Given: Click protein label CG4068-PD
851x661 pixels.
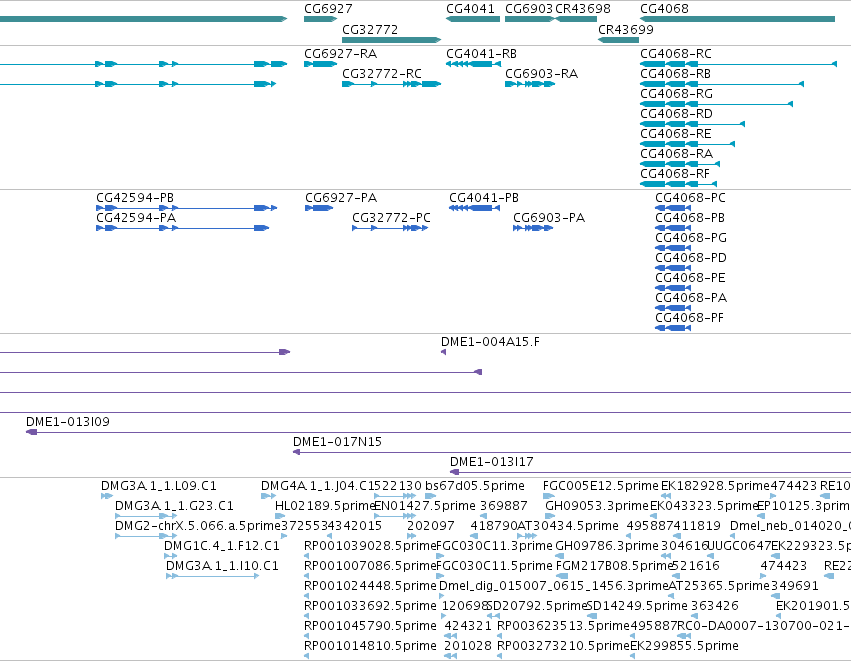Looking at the screenshot, I should (x=691, y=258).
